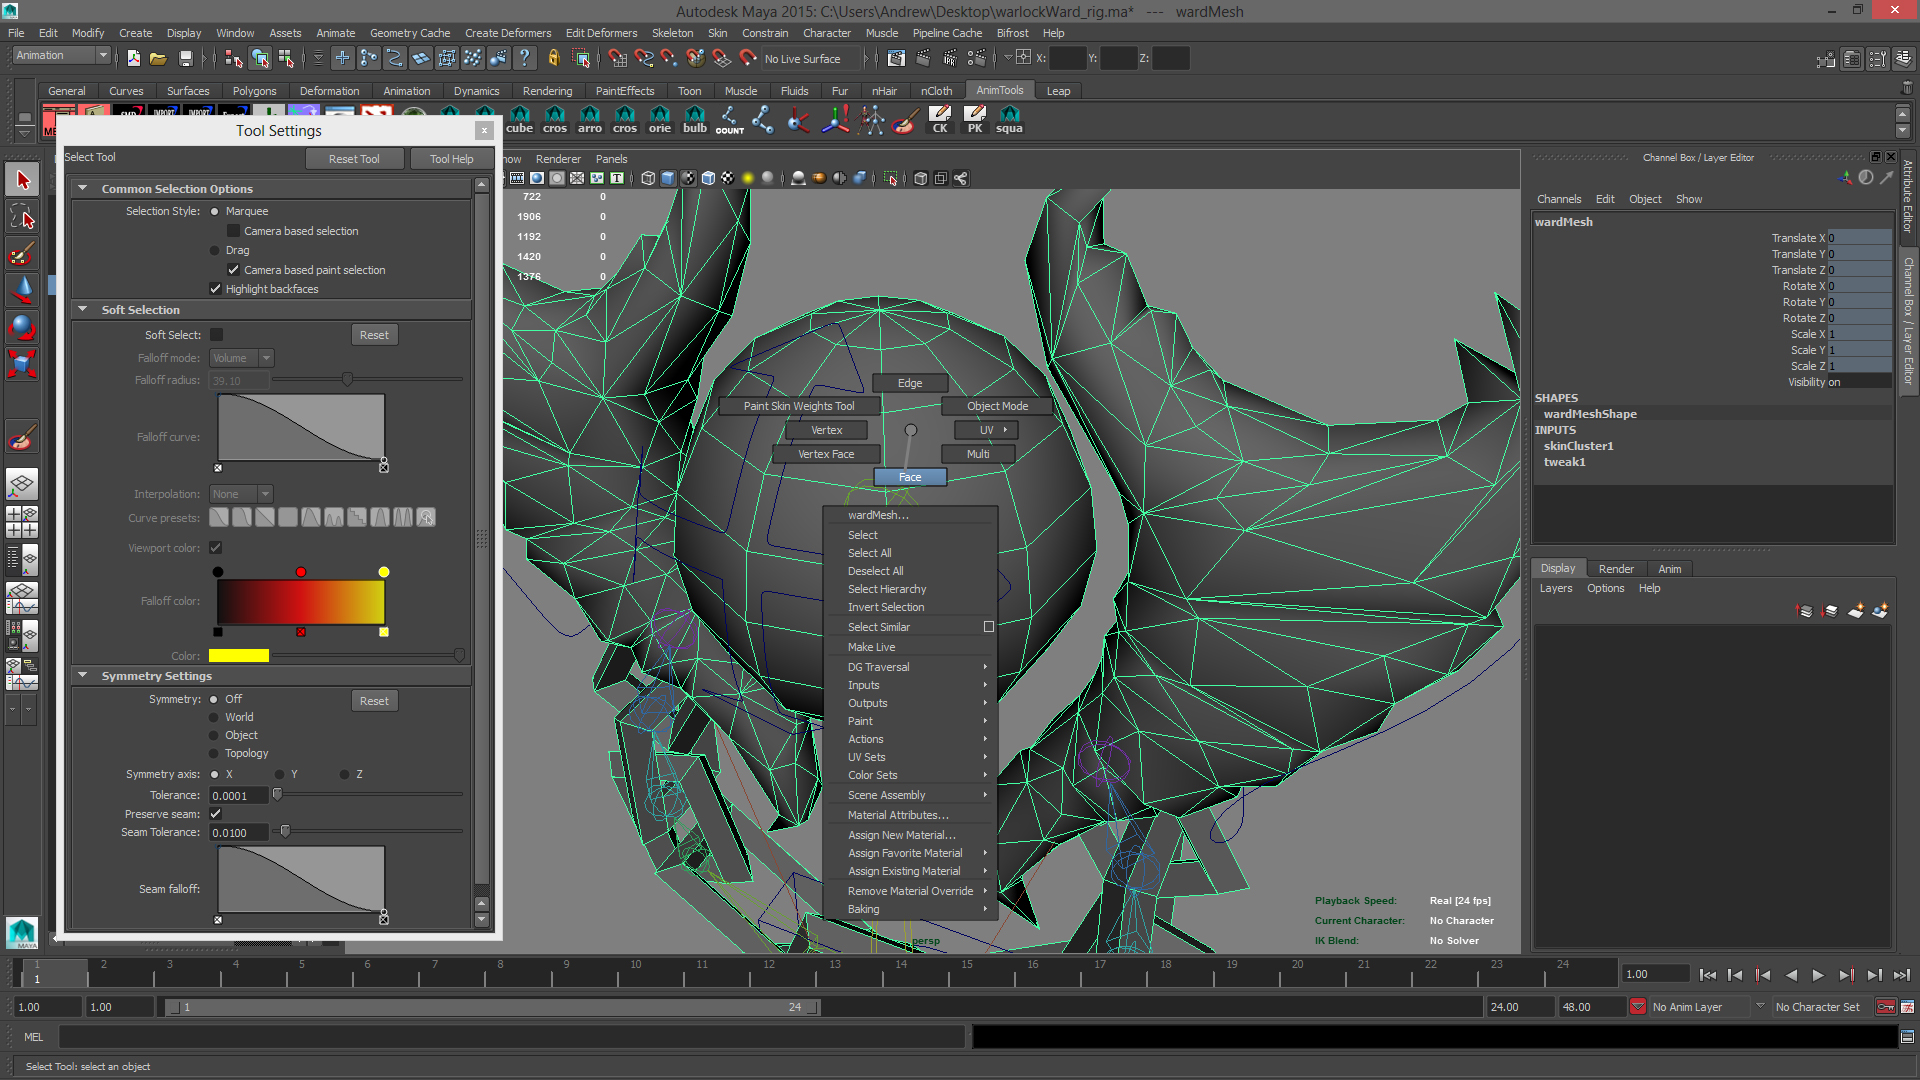Enable Camera based selection checkbox
Viewport: 1920px width, 1080px height.
pos(233,231)
